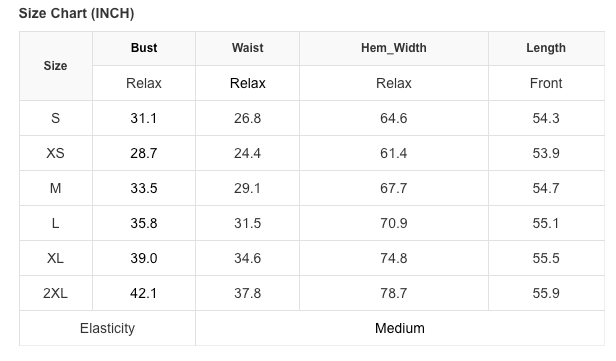616x361 pixels.
Task: Click the Medium elasticity value
Action: coord(400,328)
